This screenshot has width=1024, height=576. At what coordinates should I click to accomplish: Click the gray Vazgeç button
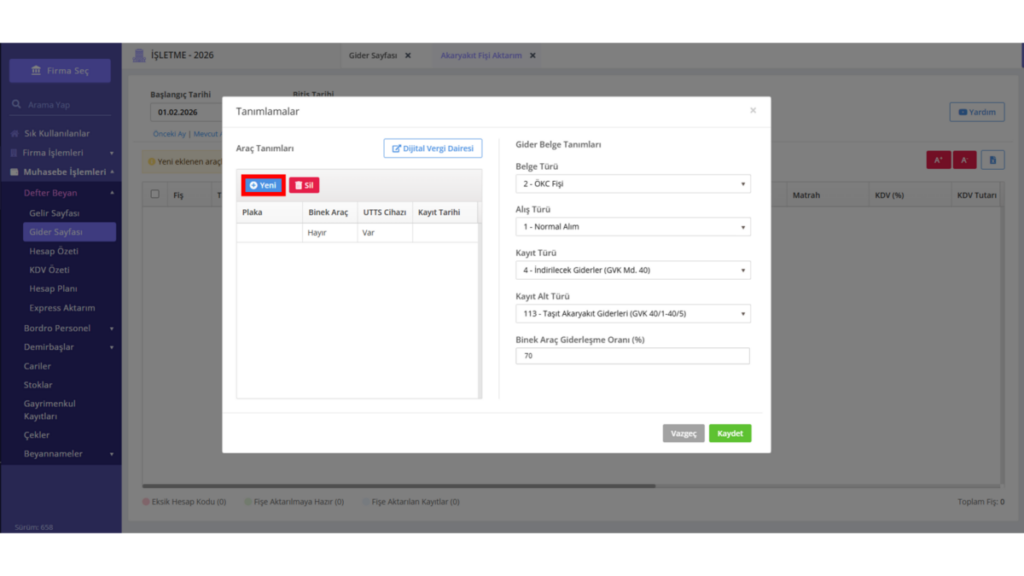tap(684, 434)
